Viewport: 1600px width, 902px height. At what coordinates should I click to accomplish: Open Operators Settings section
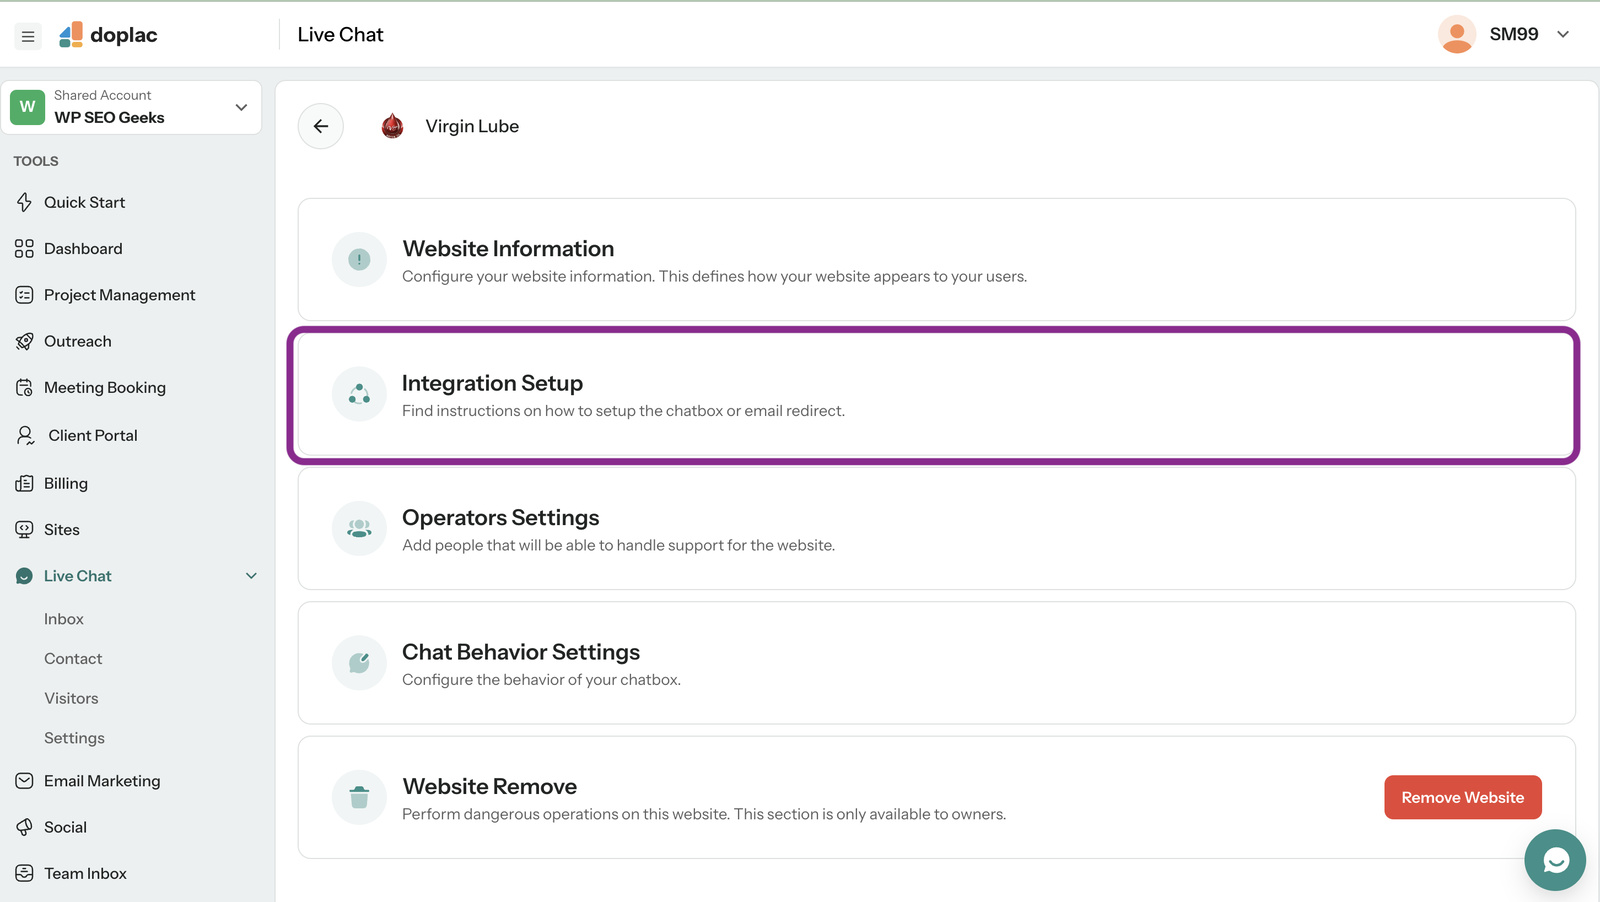[x=936, y=529]
